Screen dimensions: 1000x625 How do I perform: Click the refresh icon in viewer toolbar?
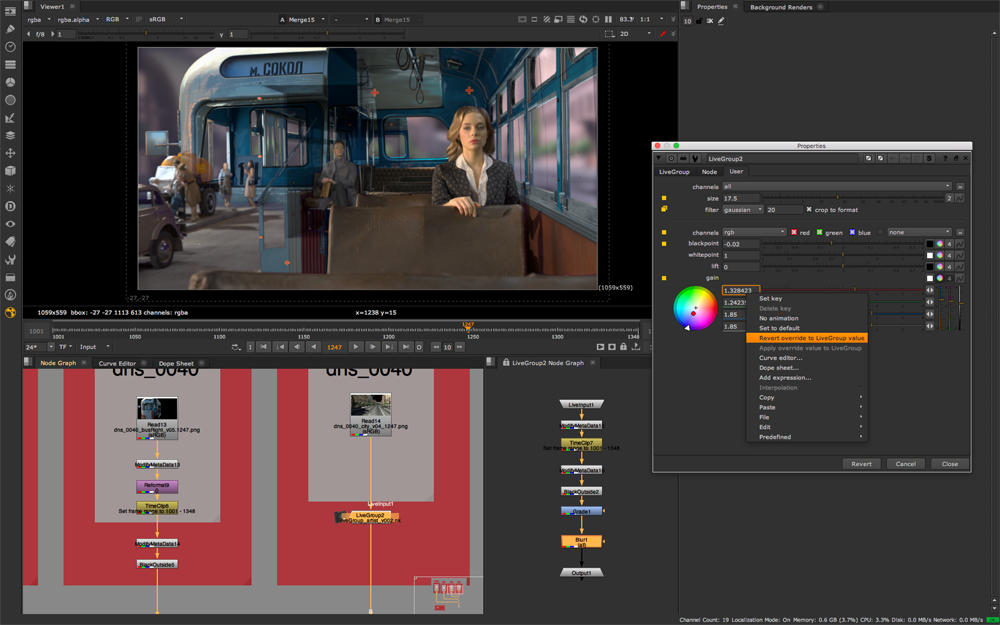click(x=583, y=19)
